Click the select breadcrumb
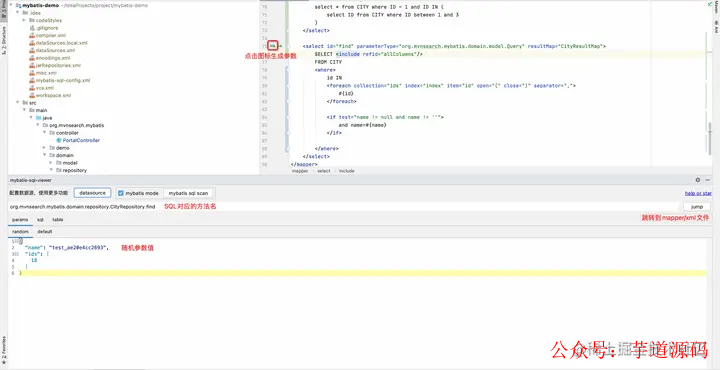The height and width of the screenshot is (370, 720). (x=324, y=171)
